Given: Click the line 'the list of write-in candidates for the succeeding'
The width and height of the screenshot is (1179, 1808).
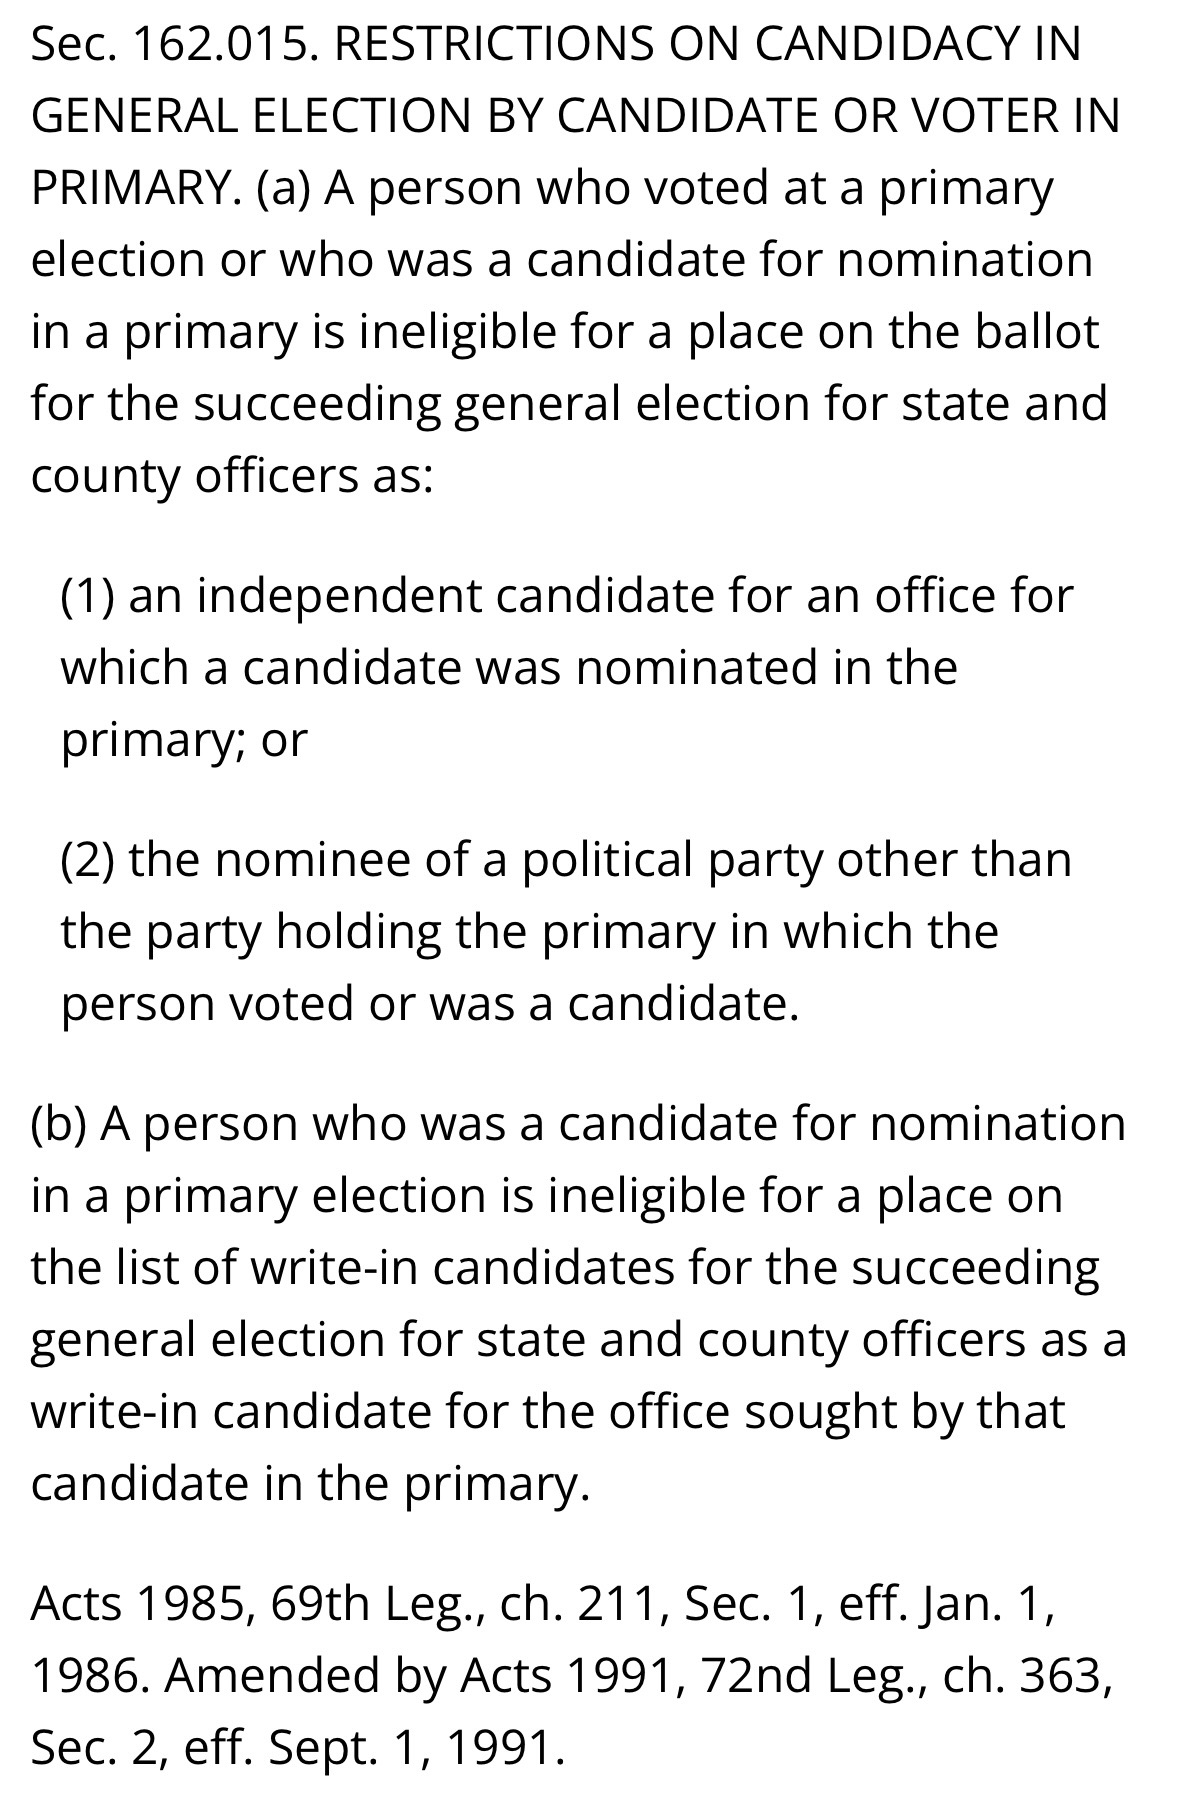Looking at the screenshot, I should (x=565, y=1267).
